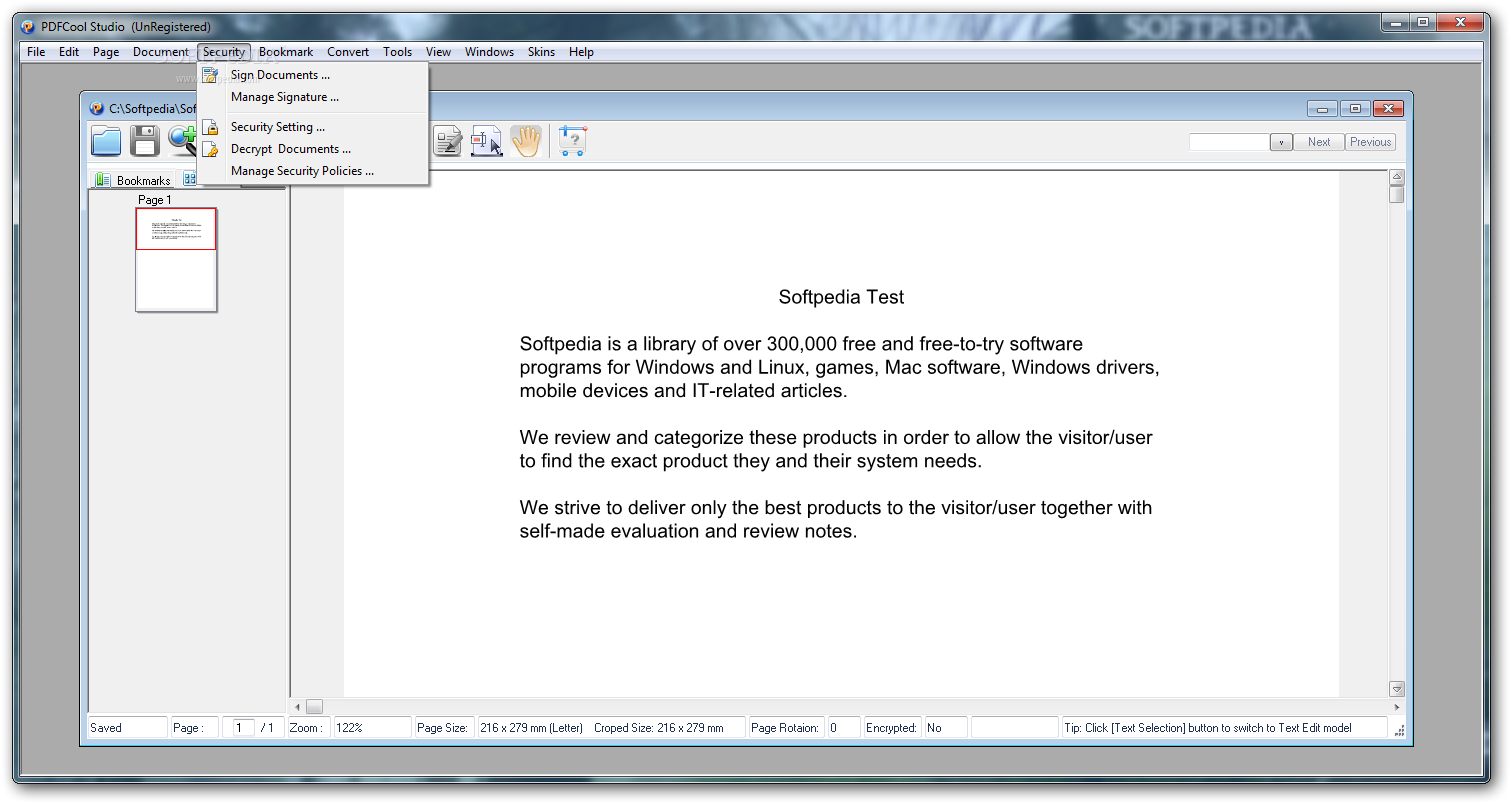Choose Manage Signature menu entry
Image resolution: width=1511 pixels, height=804 pixels.
point(313,97)
